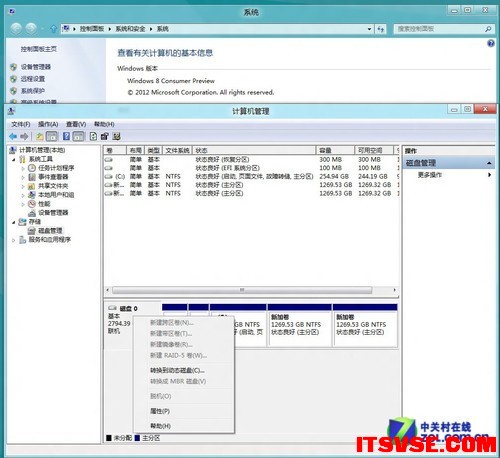Select the 存储 storage icon in tree
The image size is (500, 458).
pyautogui.click(x=23, y=222)
